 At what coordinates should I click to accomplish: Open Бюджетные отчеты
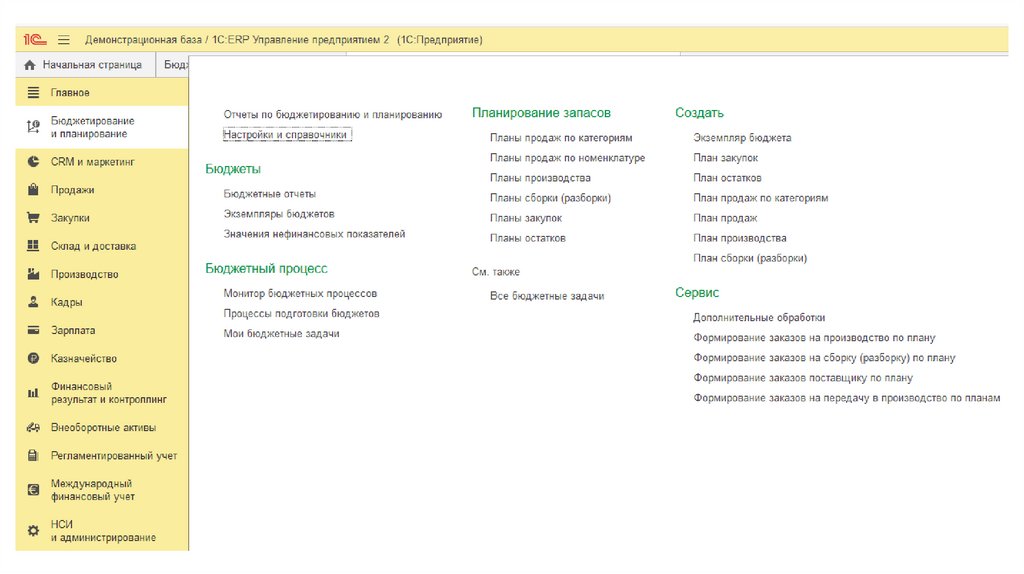pyautogui.click(x=270, y=194)
